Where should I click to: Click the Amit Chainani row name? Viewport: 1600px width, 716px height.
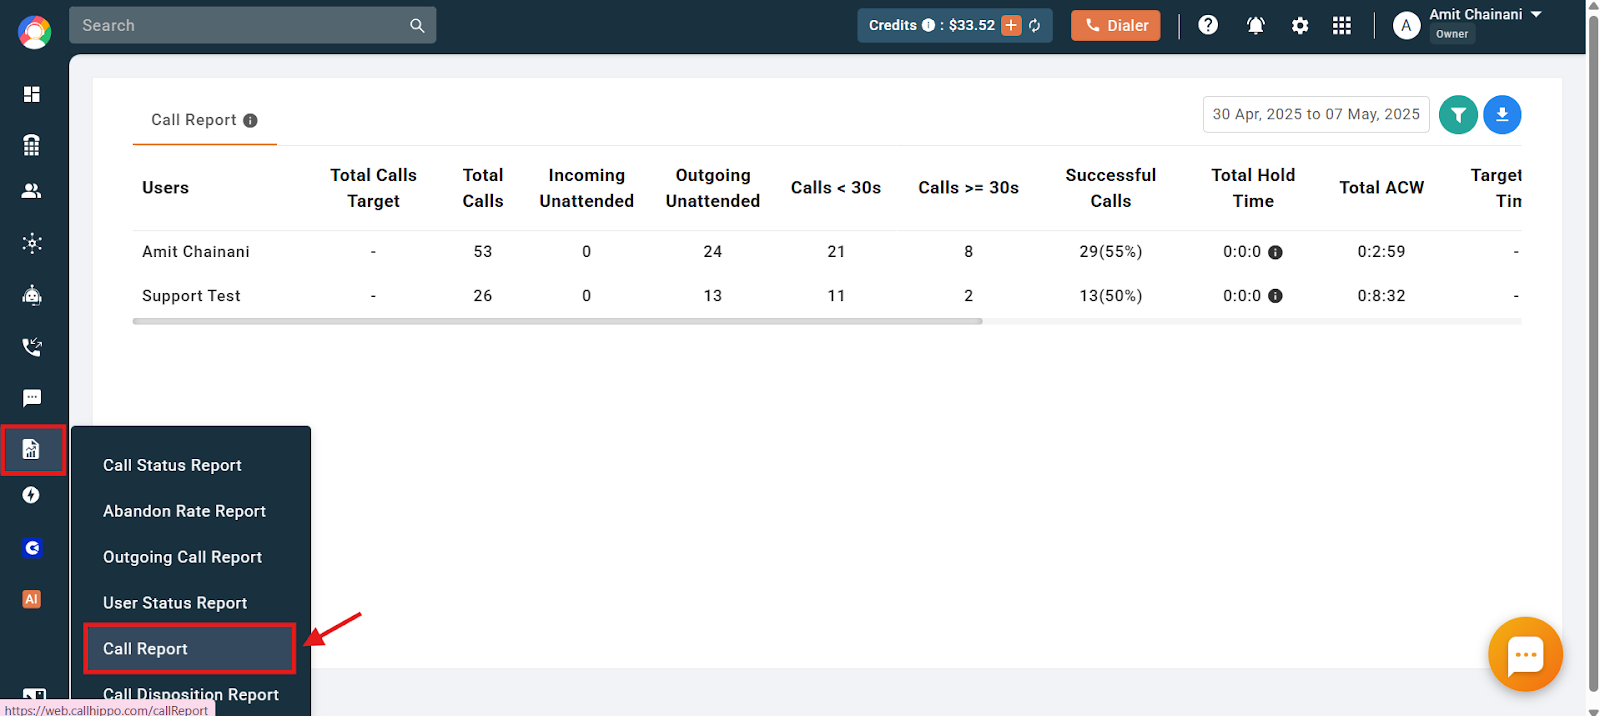coord(196,252)
